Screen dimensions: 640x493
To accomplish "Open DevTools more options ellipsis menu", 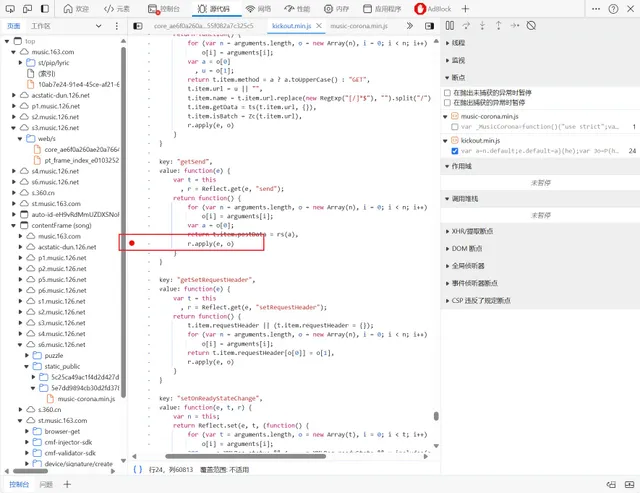I will (596, 9).
